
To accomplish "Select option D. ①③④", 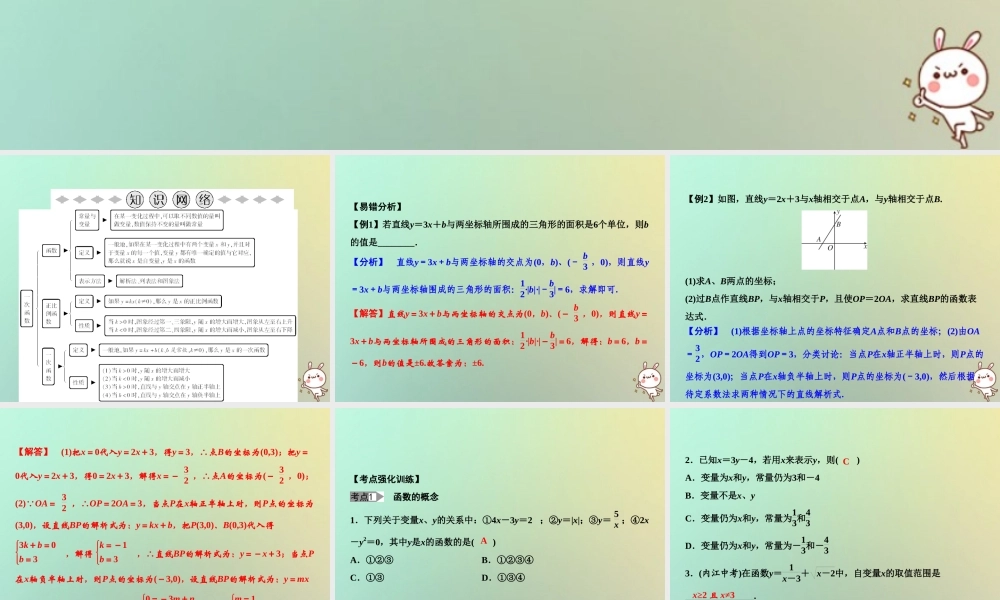I will (503, 578).
